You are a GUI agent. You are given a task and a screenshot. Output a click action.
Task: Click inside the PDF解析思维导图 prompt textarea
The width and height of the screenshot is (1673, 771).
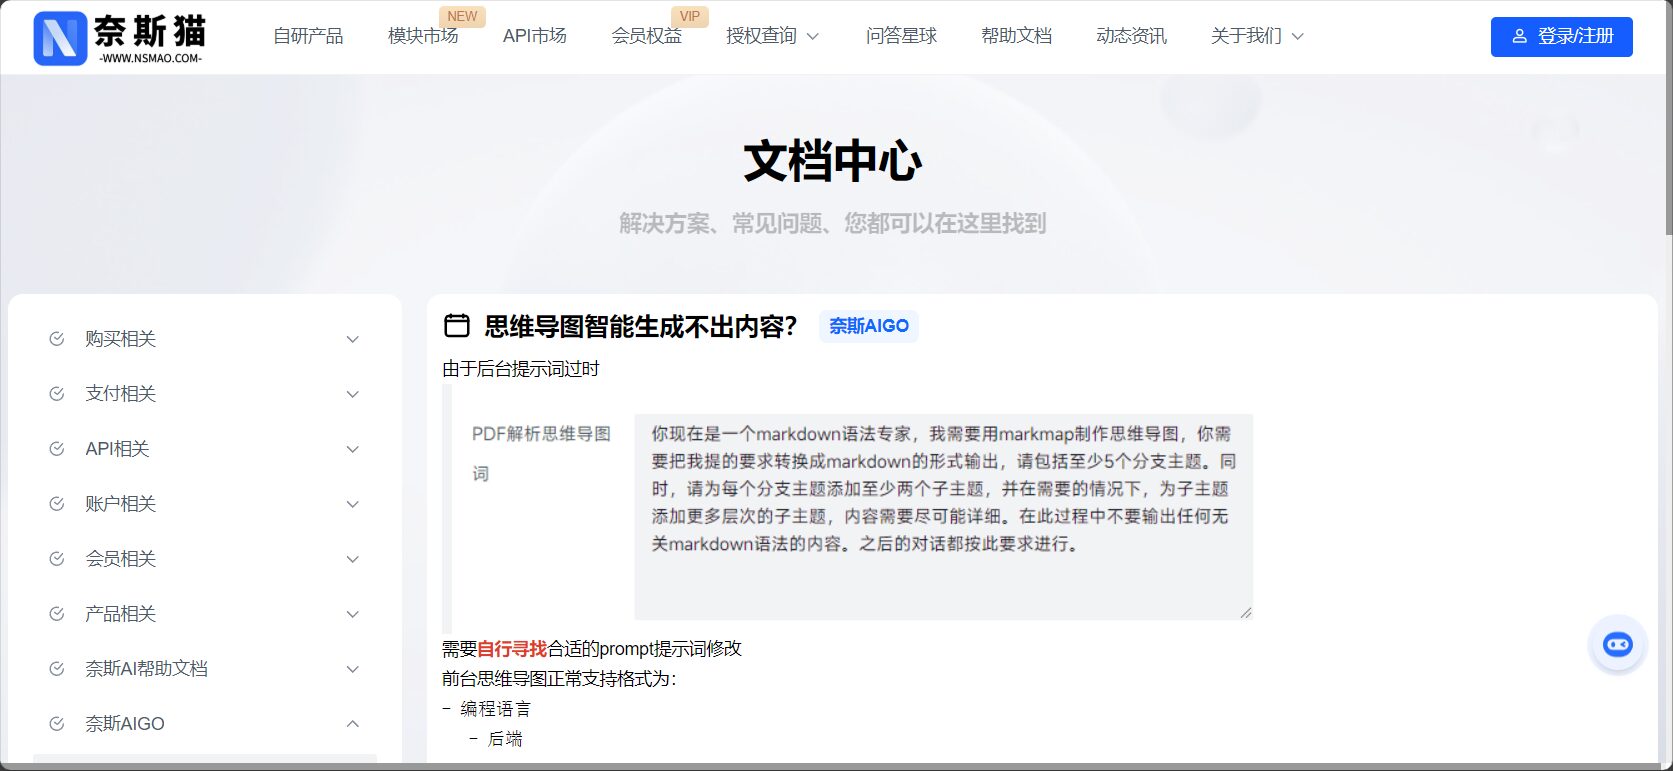[x=943, y=517]
